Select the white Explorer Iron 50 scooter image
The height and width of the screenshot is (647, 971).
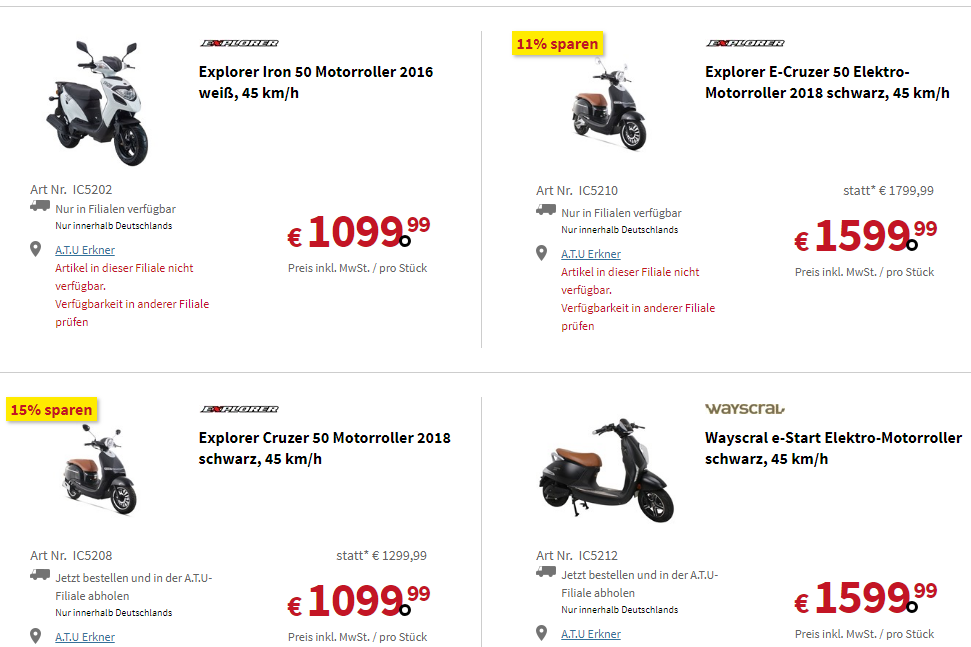point(96,102)
